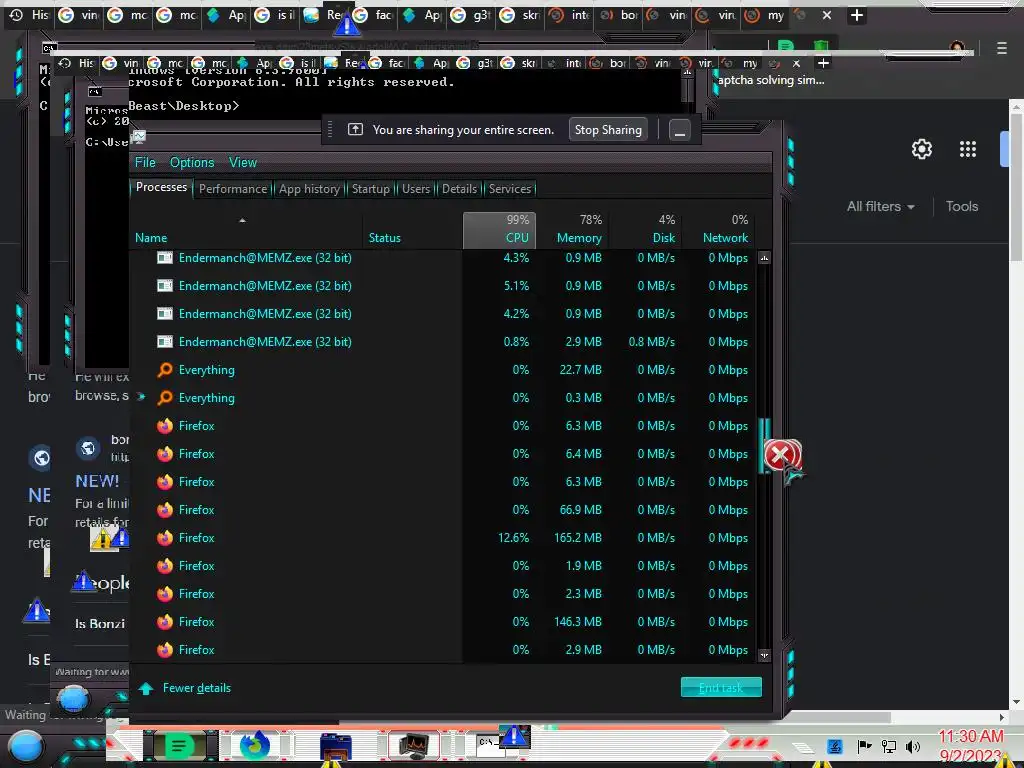Click Firefox icon in the 2.3 MB row
Image resolution: width=1024 pixels, height=768 pixels.
coord(165,594)
